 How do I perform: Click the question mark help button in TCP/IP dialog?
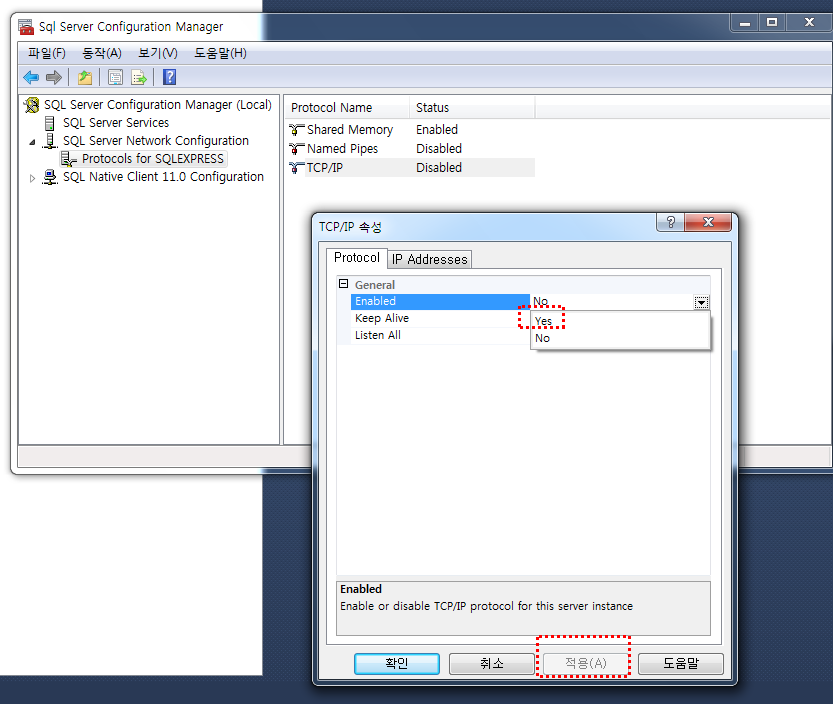tap(671, 222)
